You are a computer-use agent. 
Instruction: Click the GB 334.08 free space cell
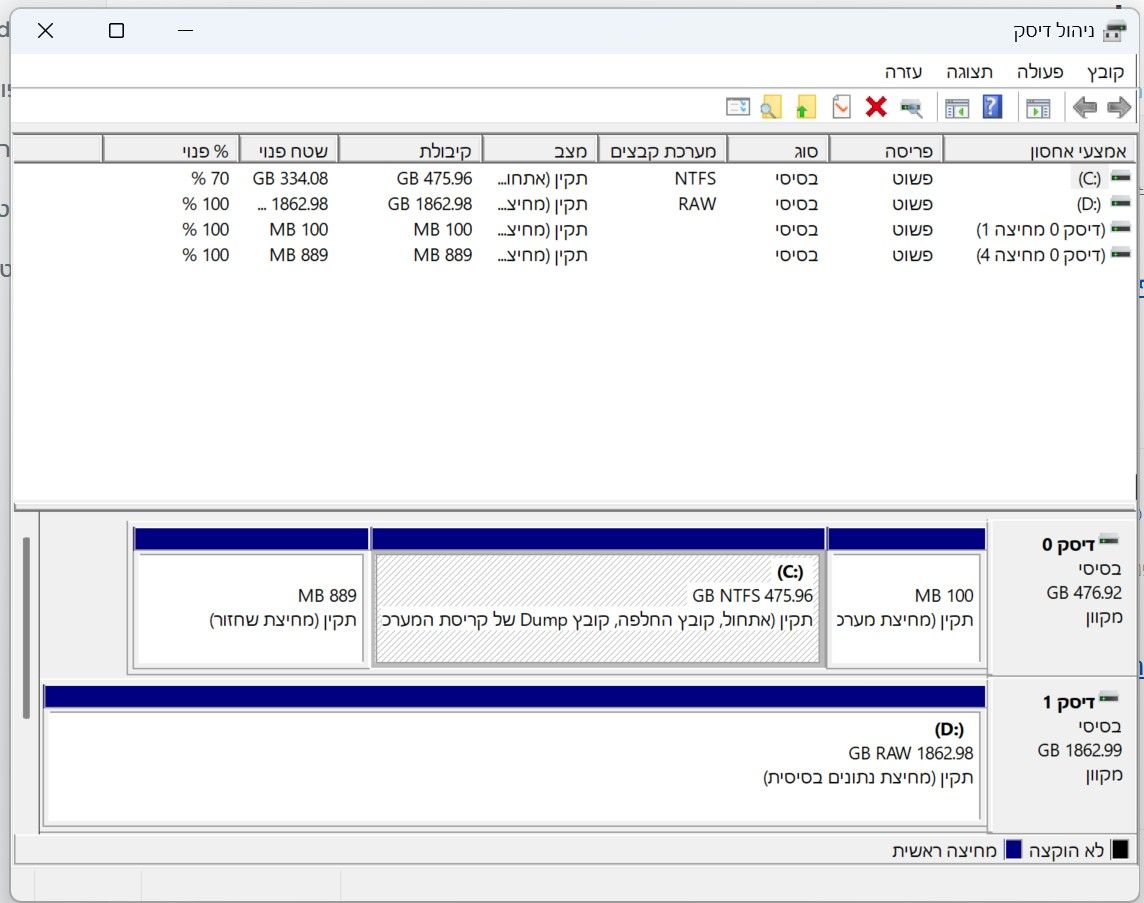[290, 179]
